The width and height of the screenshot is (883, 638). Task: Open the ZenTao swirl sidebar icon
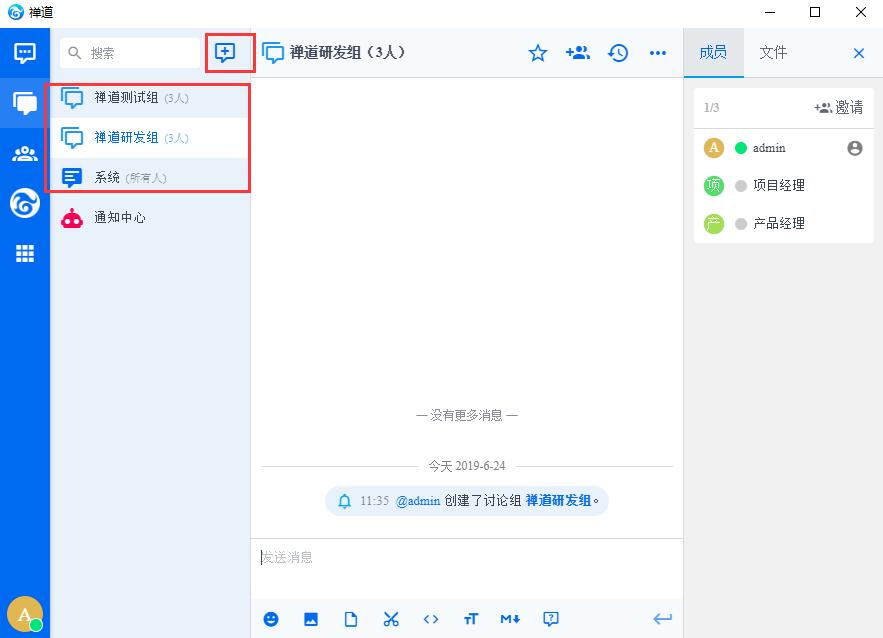click(x=25, y=203)
